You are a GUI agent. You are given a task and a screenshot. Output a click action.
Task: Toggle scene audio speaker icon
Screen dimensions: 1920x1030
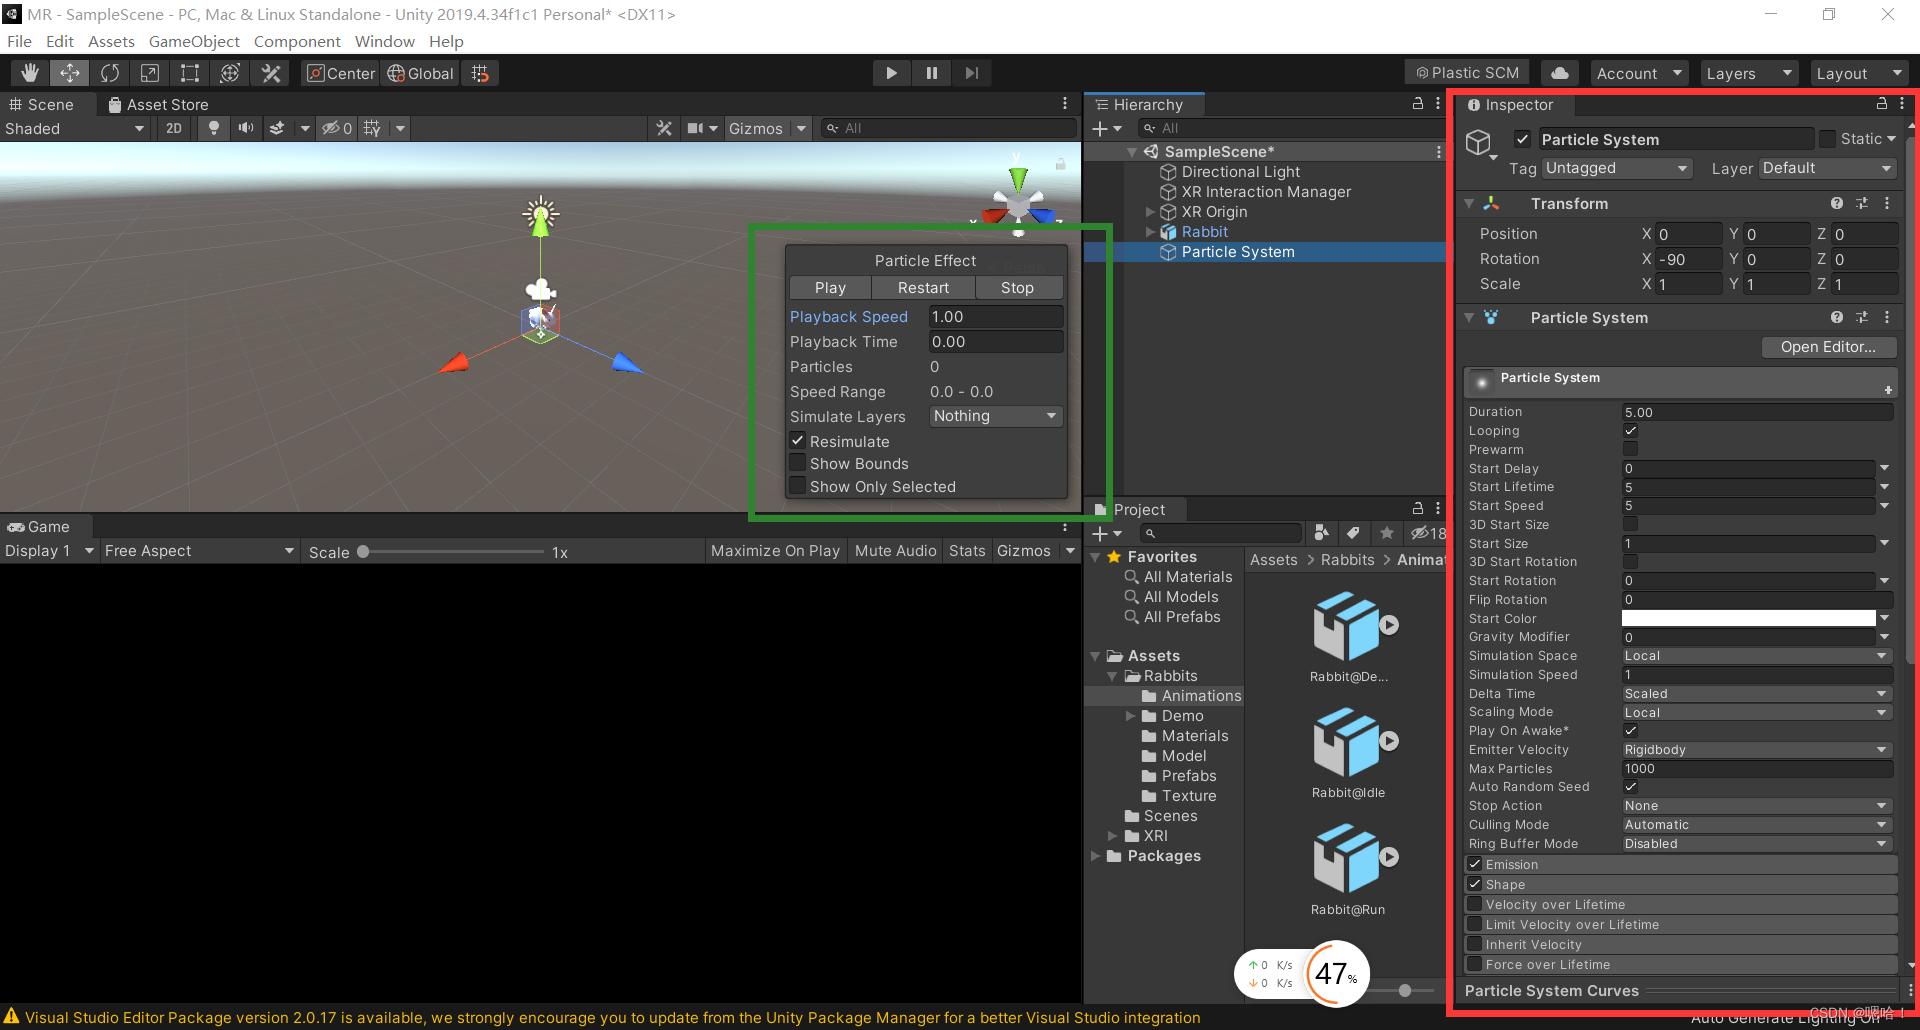tap(245, 128)
